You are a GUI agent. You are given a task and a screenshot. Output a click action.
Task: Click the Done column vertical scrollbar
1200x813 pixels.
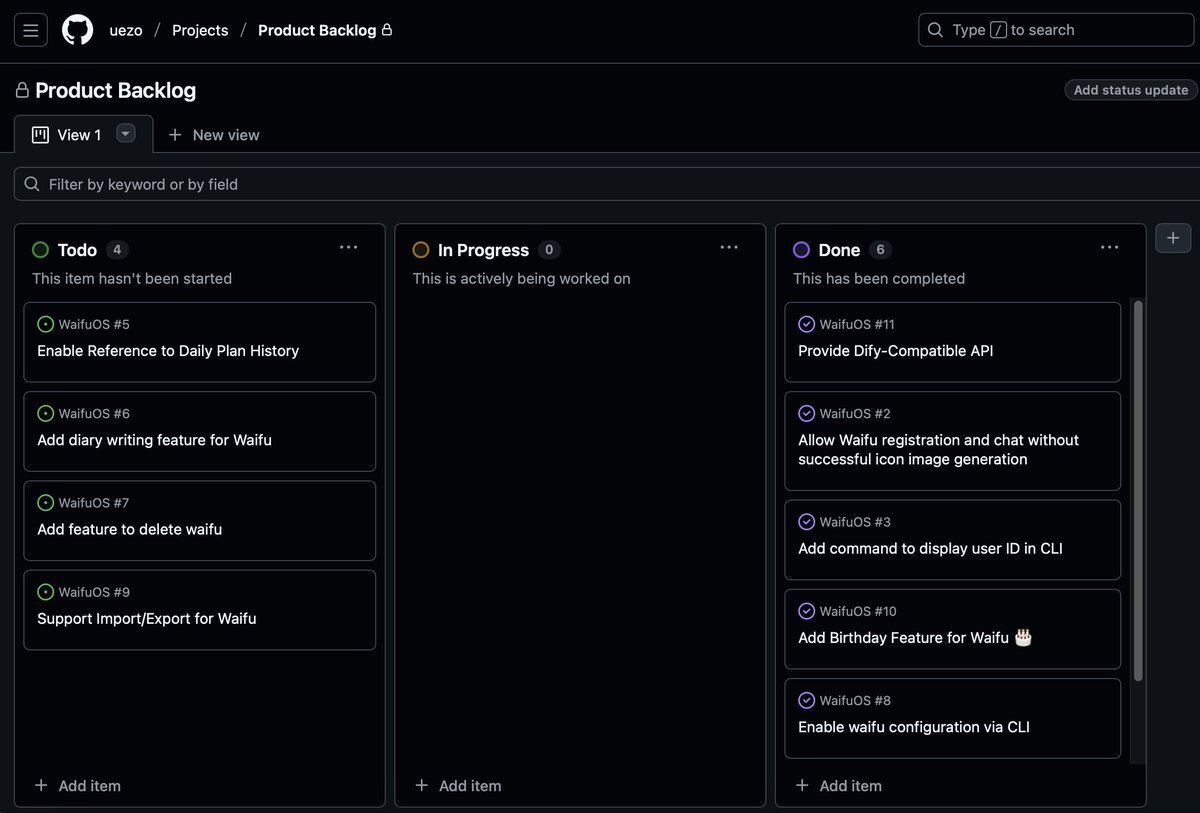[1137, 490]
